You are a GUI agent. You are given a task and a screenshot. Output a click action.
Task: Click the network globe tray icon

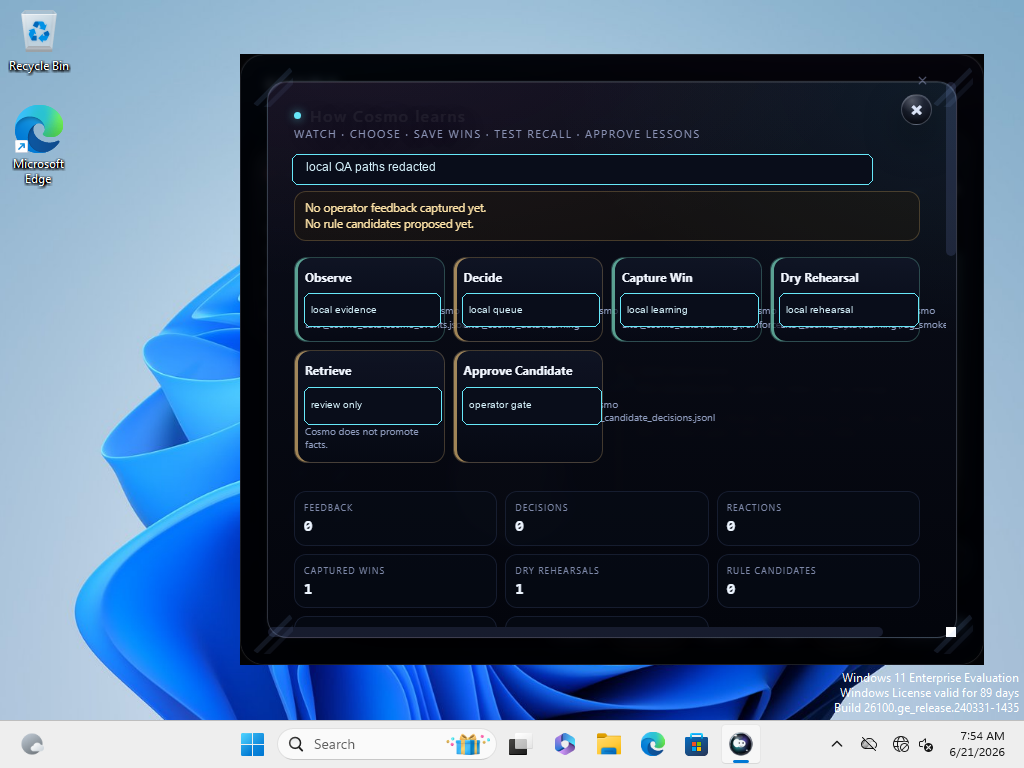[x=901, y=744]
